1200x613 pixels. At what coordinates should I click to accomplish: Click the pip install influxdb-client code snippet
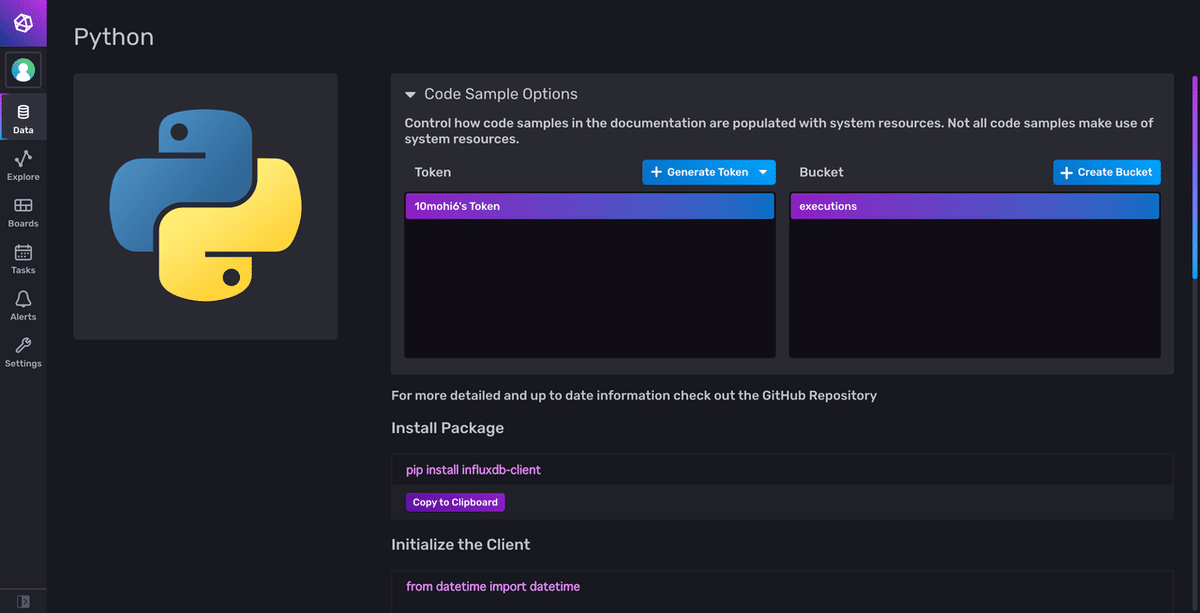click(473, 469)
